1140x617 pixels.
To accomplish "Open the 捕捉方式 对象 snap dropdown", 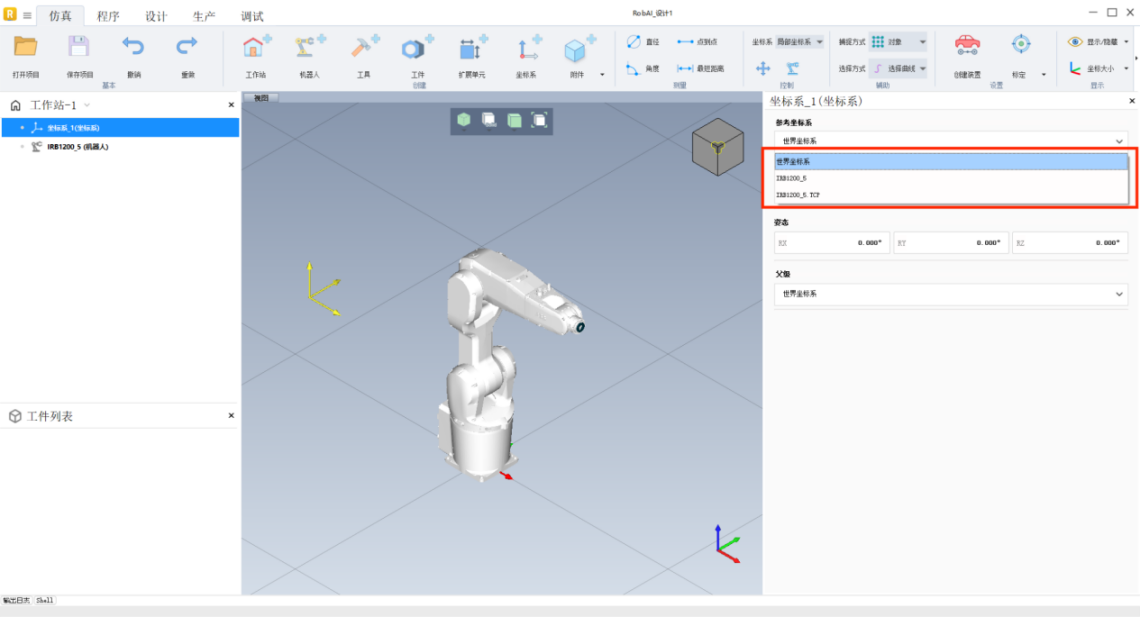I will coord(897,42).
